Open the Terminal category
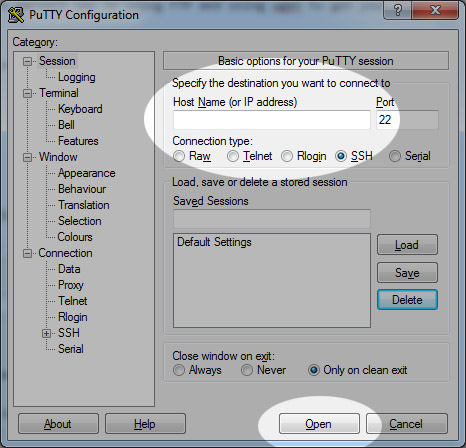The width and height of the screenshot is (466, 448). (x=59, y=93)
